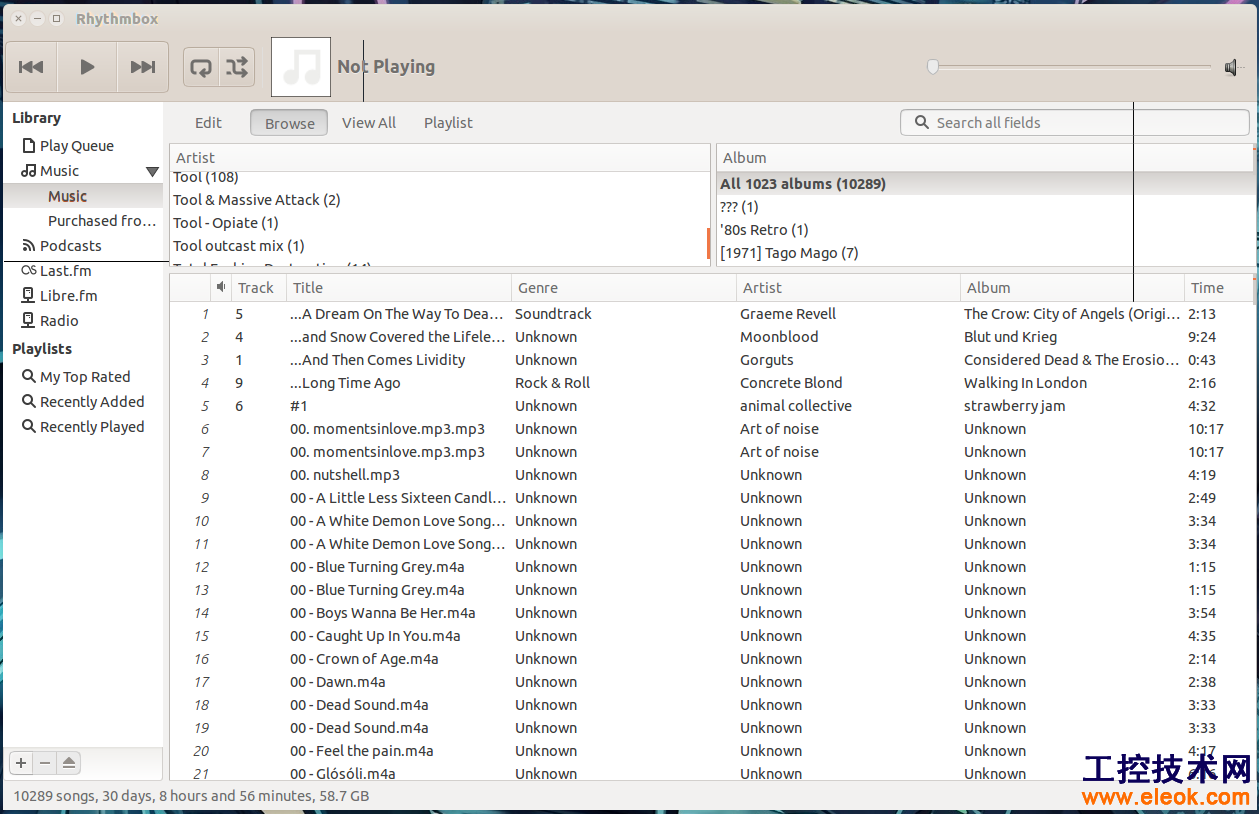Click the eject button in sidebar

68,763
